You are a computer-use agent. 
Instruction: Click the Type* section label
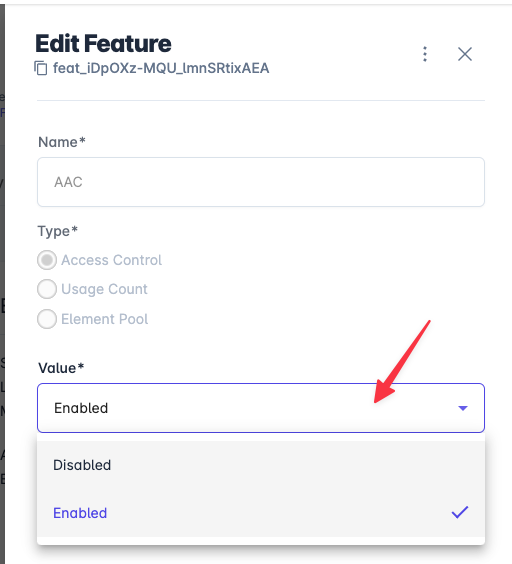58,231
